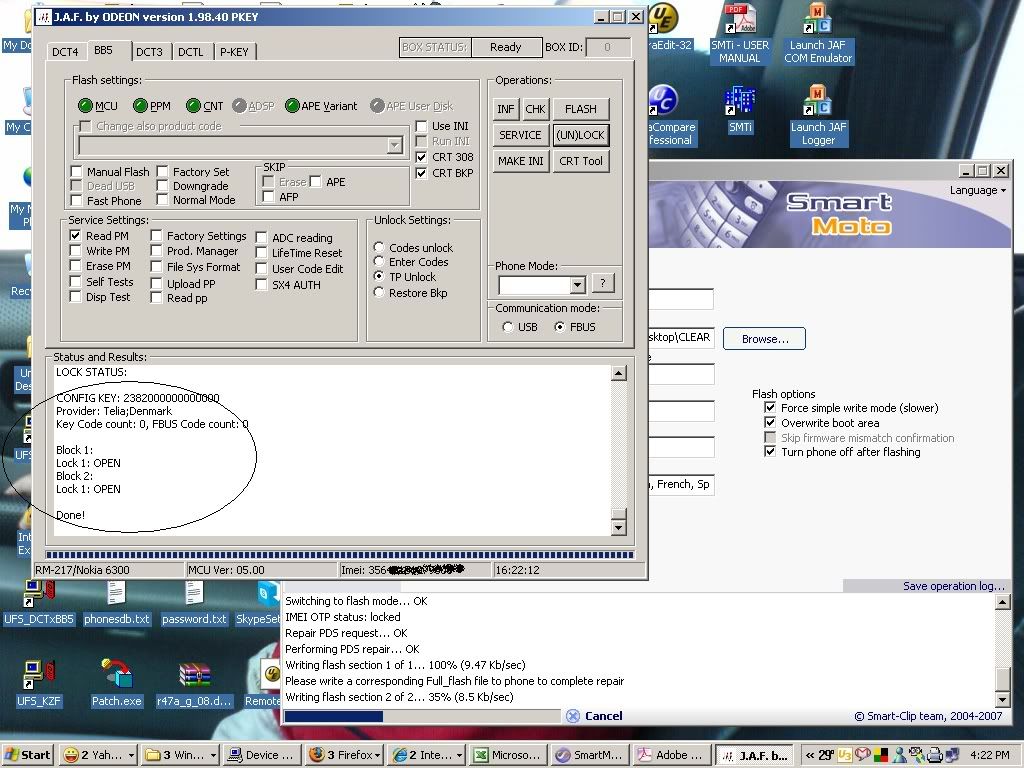This screenshot has width=1024, height=768.
Task: Click the Windows Start button
Action: [27, 755]
